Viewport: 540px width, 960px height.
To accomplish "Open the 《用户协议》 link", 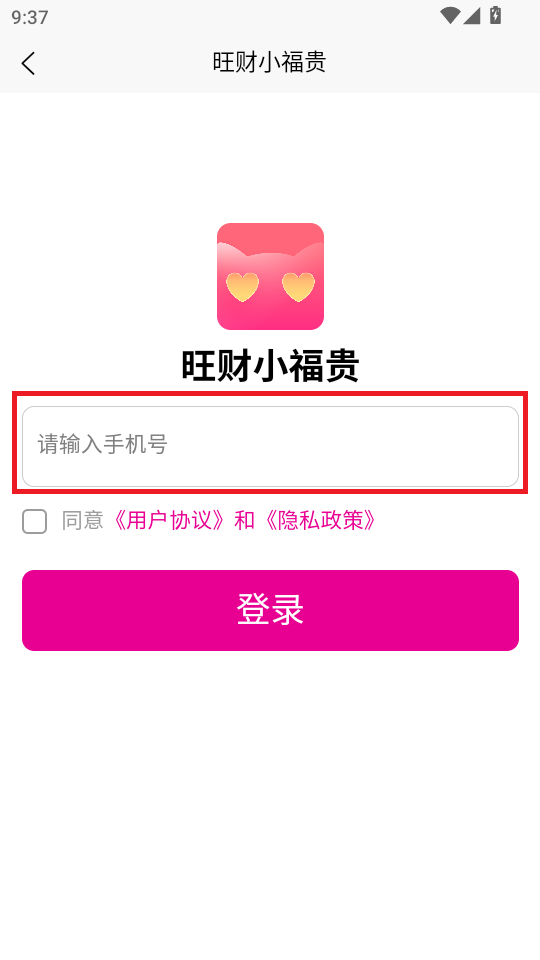I will tap(171, 520).
